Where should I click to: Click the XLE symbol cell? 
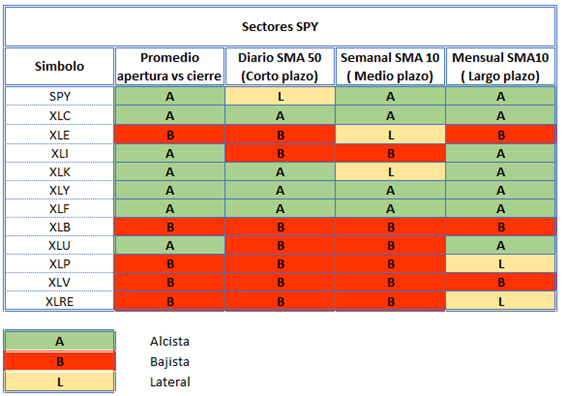tap(60, 135)
